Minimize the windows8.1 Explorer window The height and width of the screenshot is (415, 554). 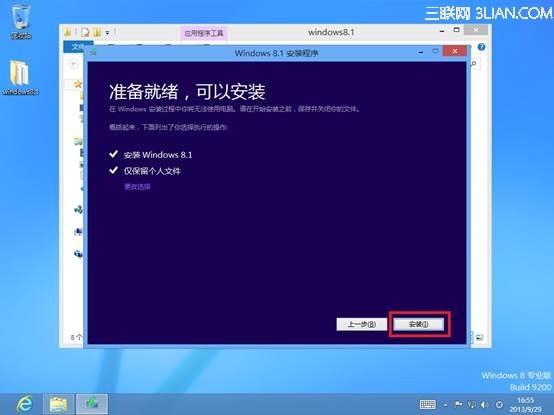pos(442,31)
